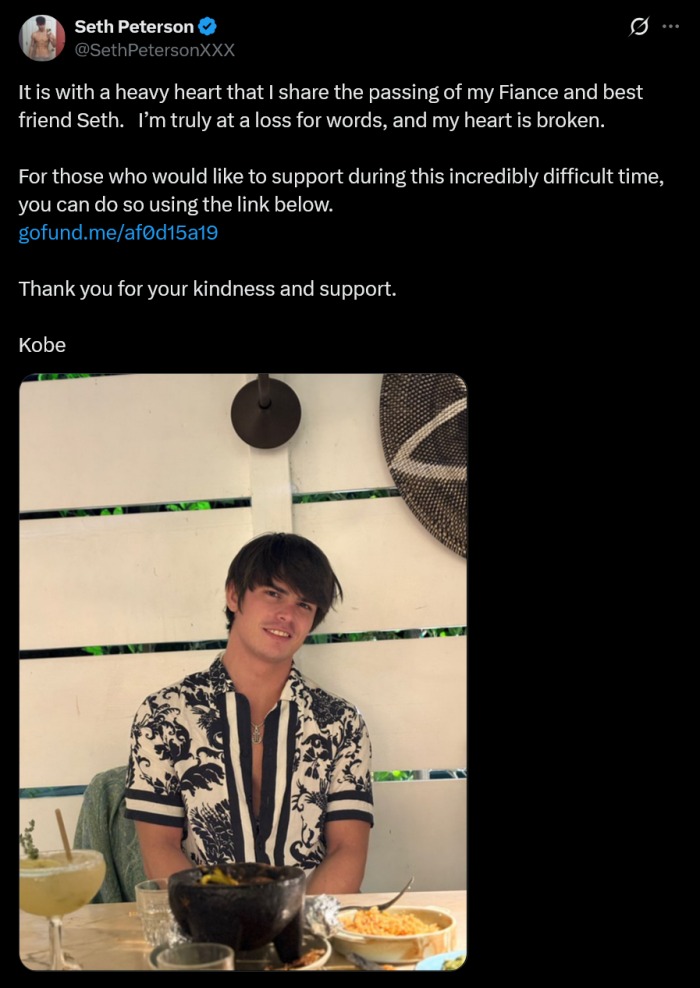Click the empty drinking glass in the photo
Screen dimensions: 700x988
[153, 908]
